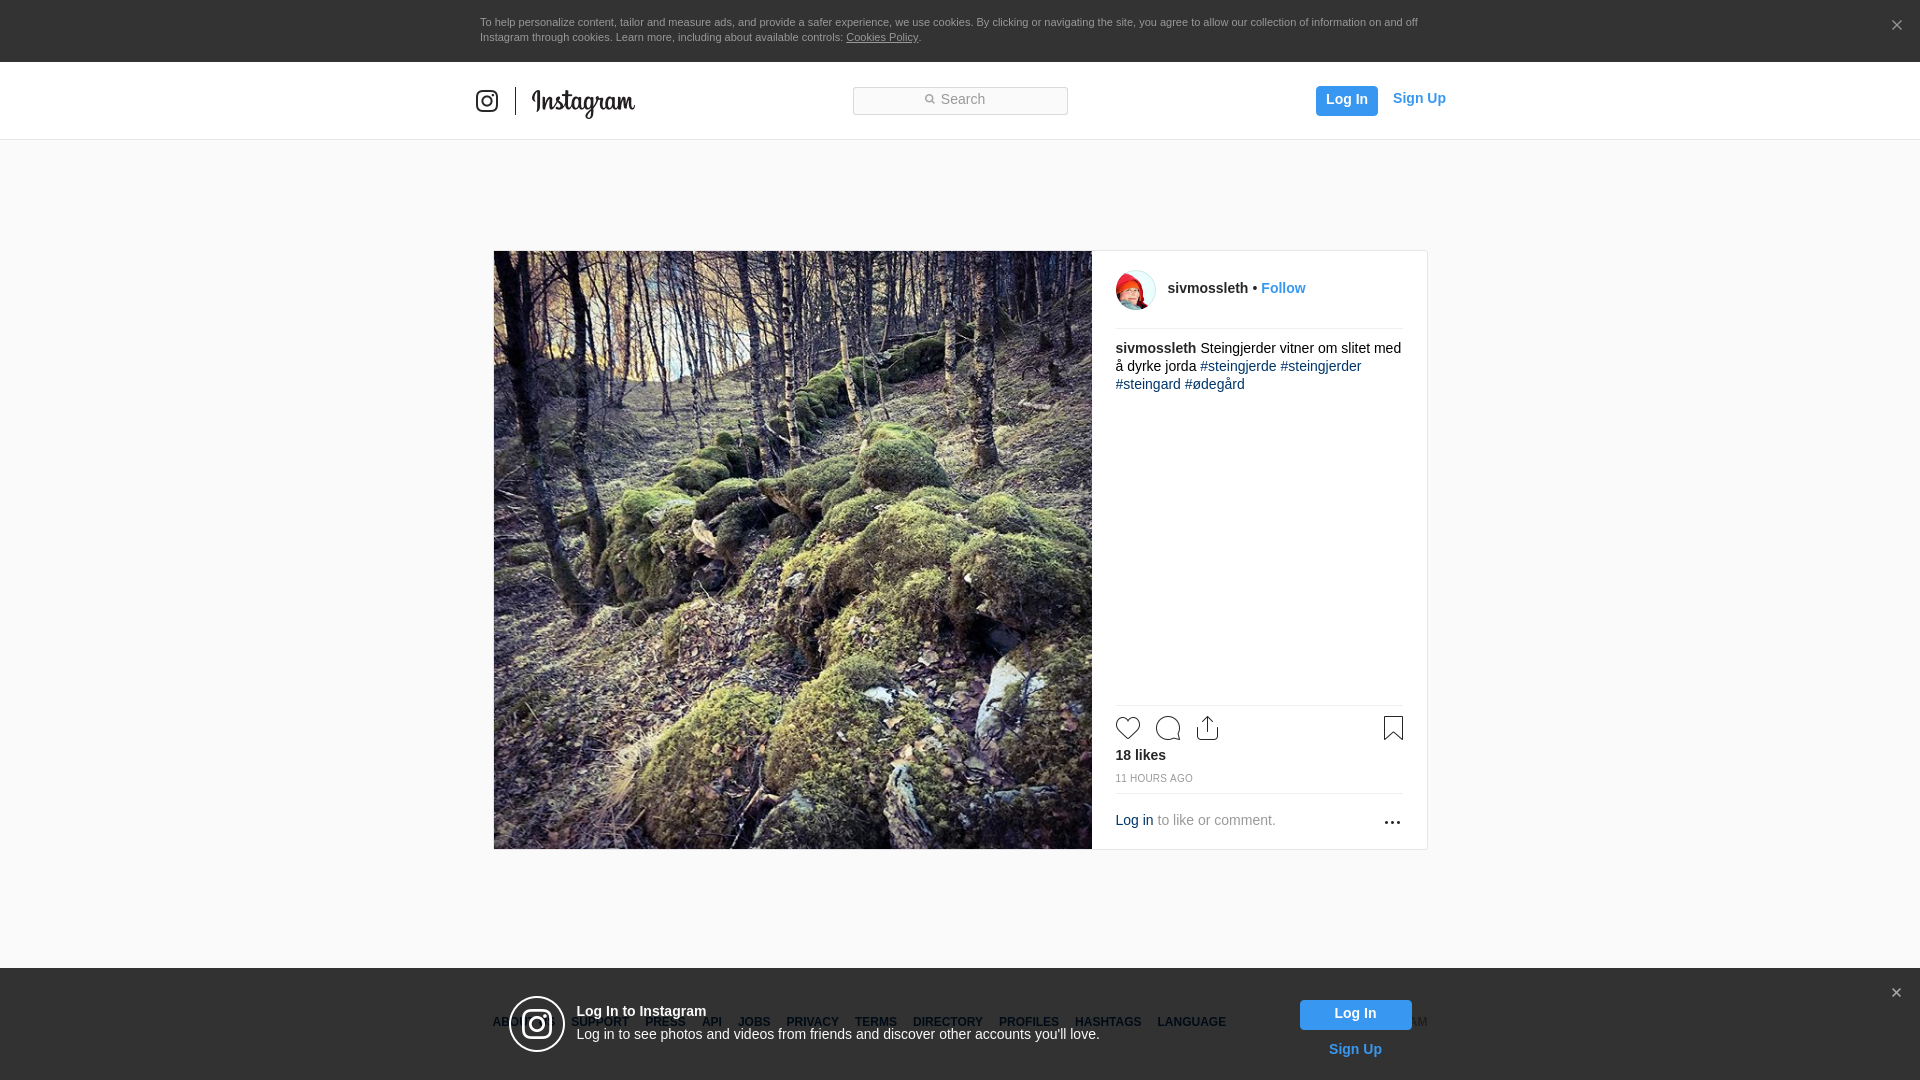
Task: Open the Instagram wordmark logo
Action: coord(583,103)
